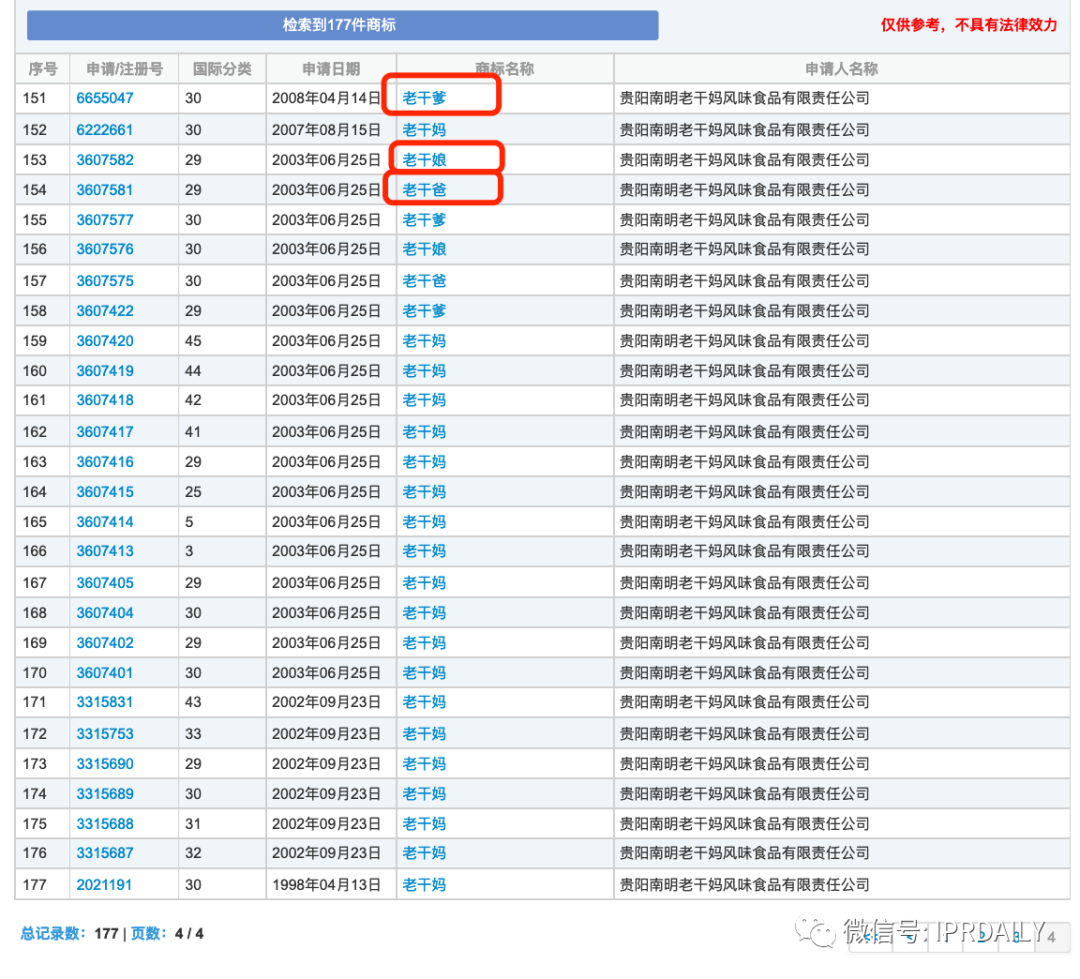The height and width of the screenshot is (979, 1080).
Task: Click the 老干妈 trademark in row 177
Action: tap(424, 885)
